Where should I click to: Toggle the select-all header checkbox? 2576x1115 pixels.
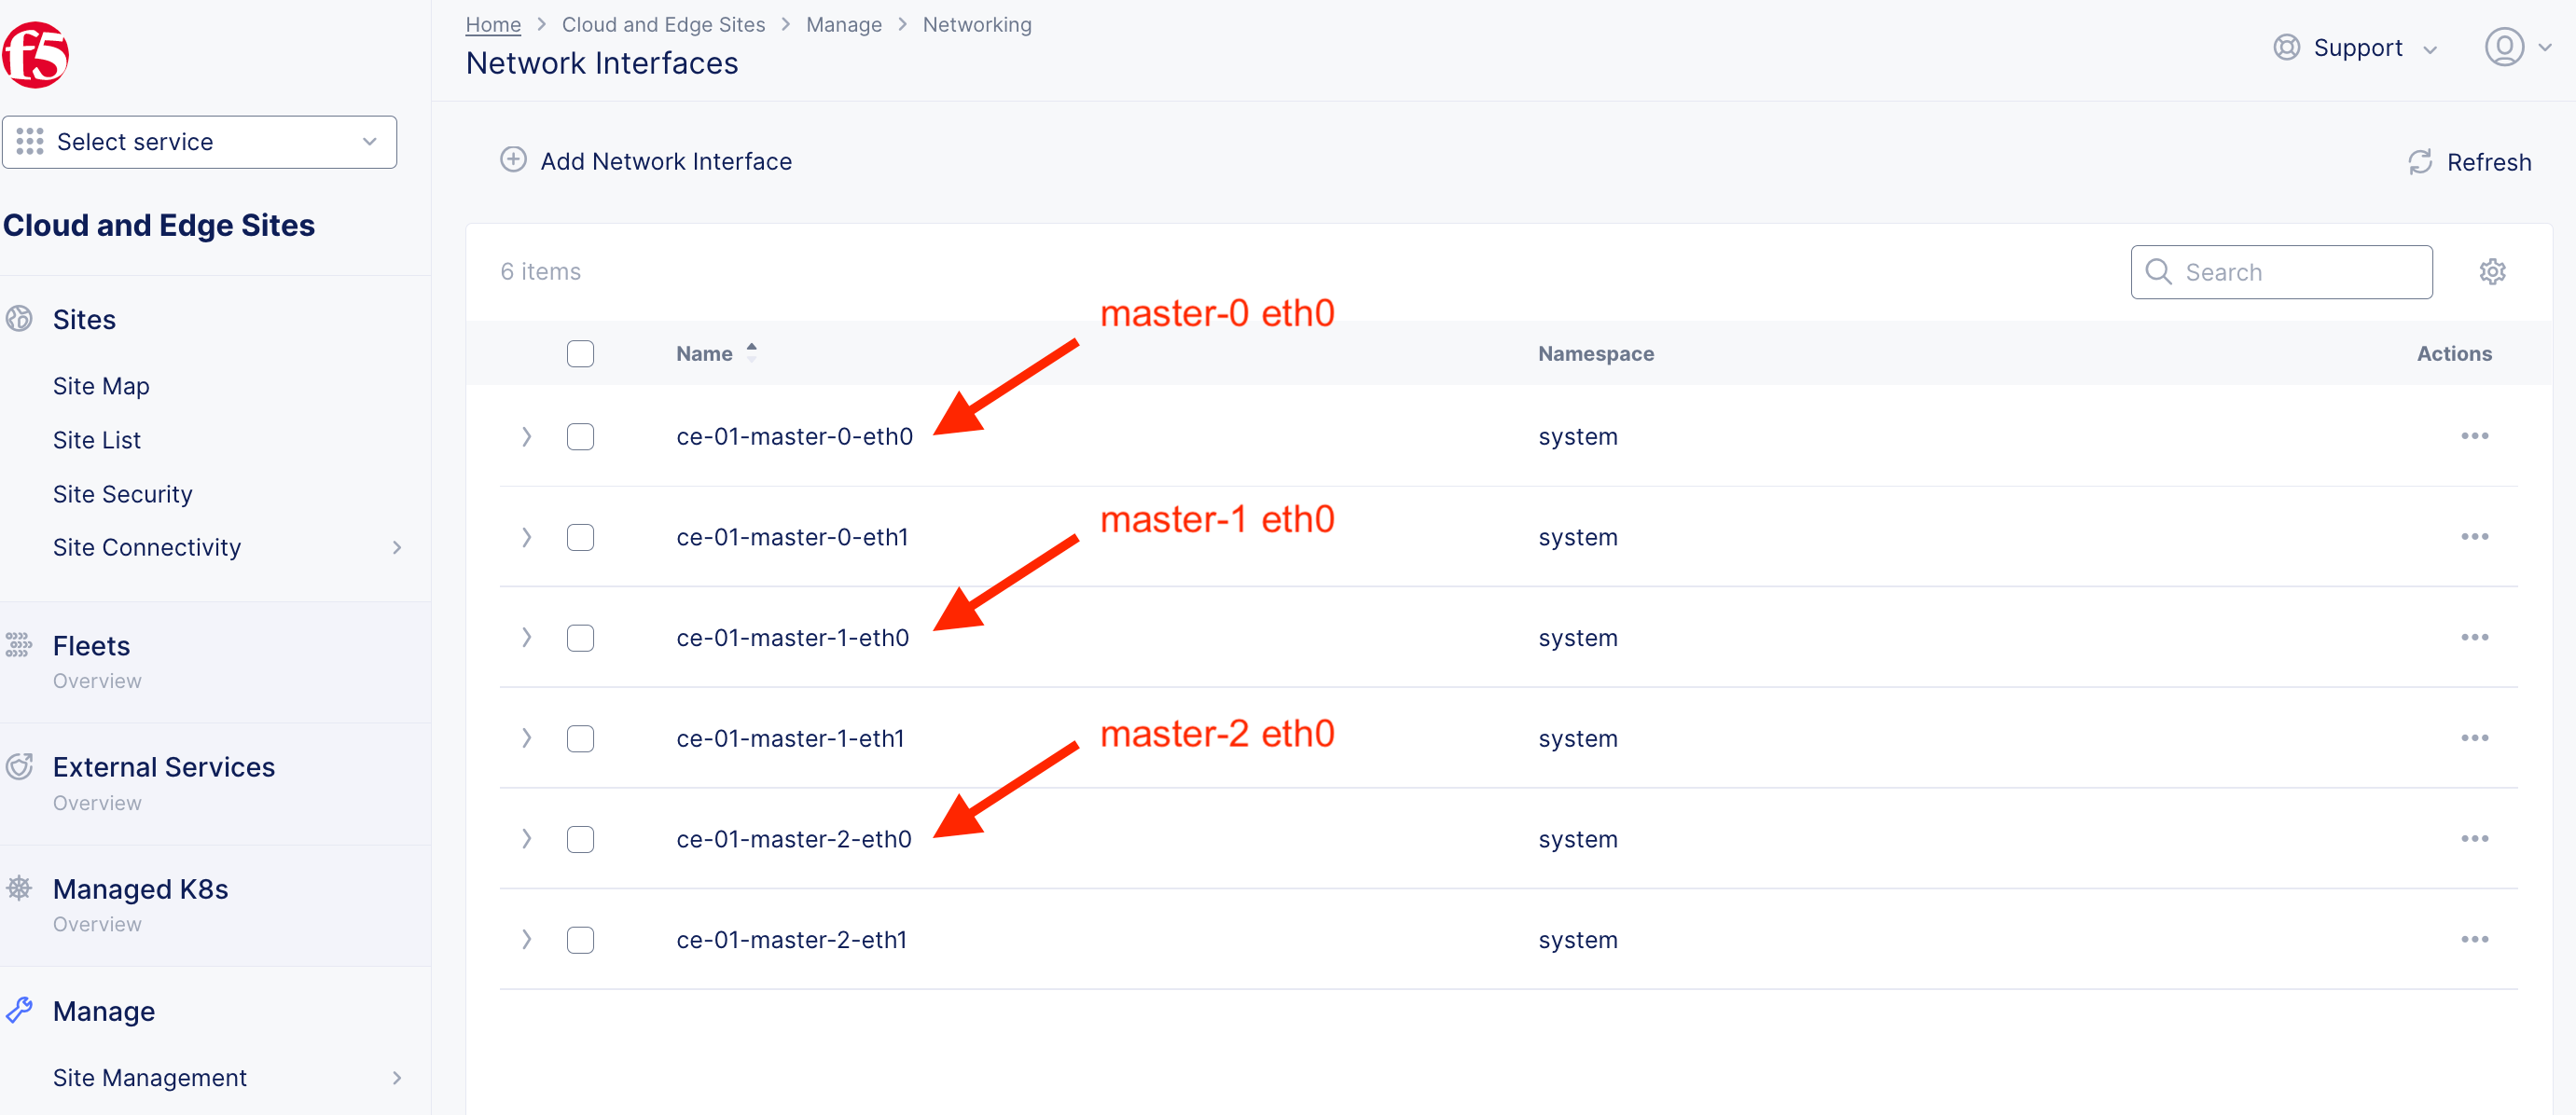pyautogui.click(x=580, y=353)
